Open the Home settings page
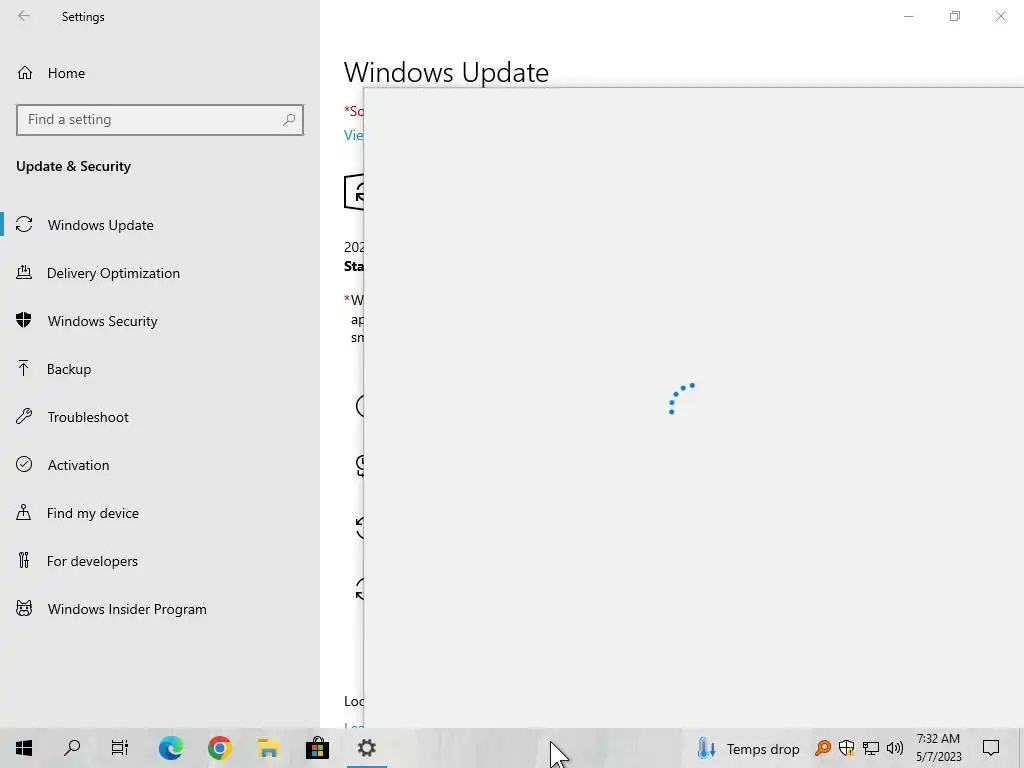This screenshot has width=1024, height=768. 160,73
